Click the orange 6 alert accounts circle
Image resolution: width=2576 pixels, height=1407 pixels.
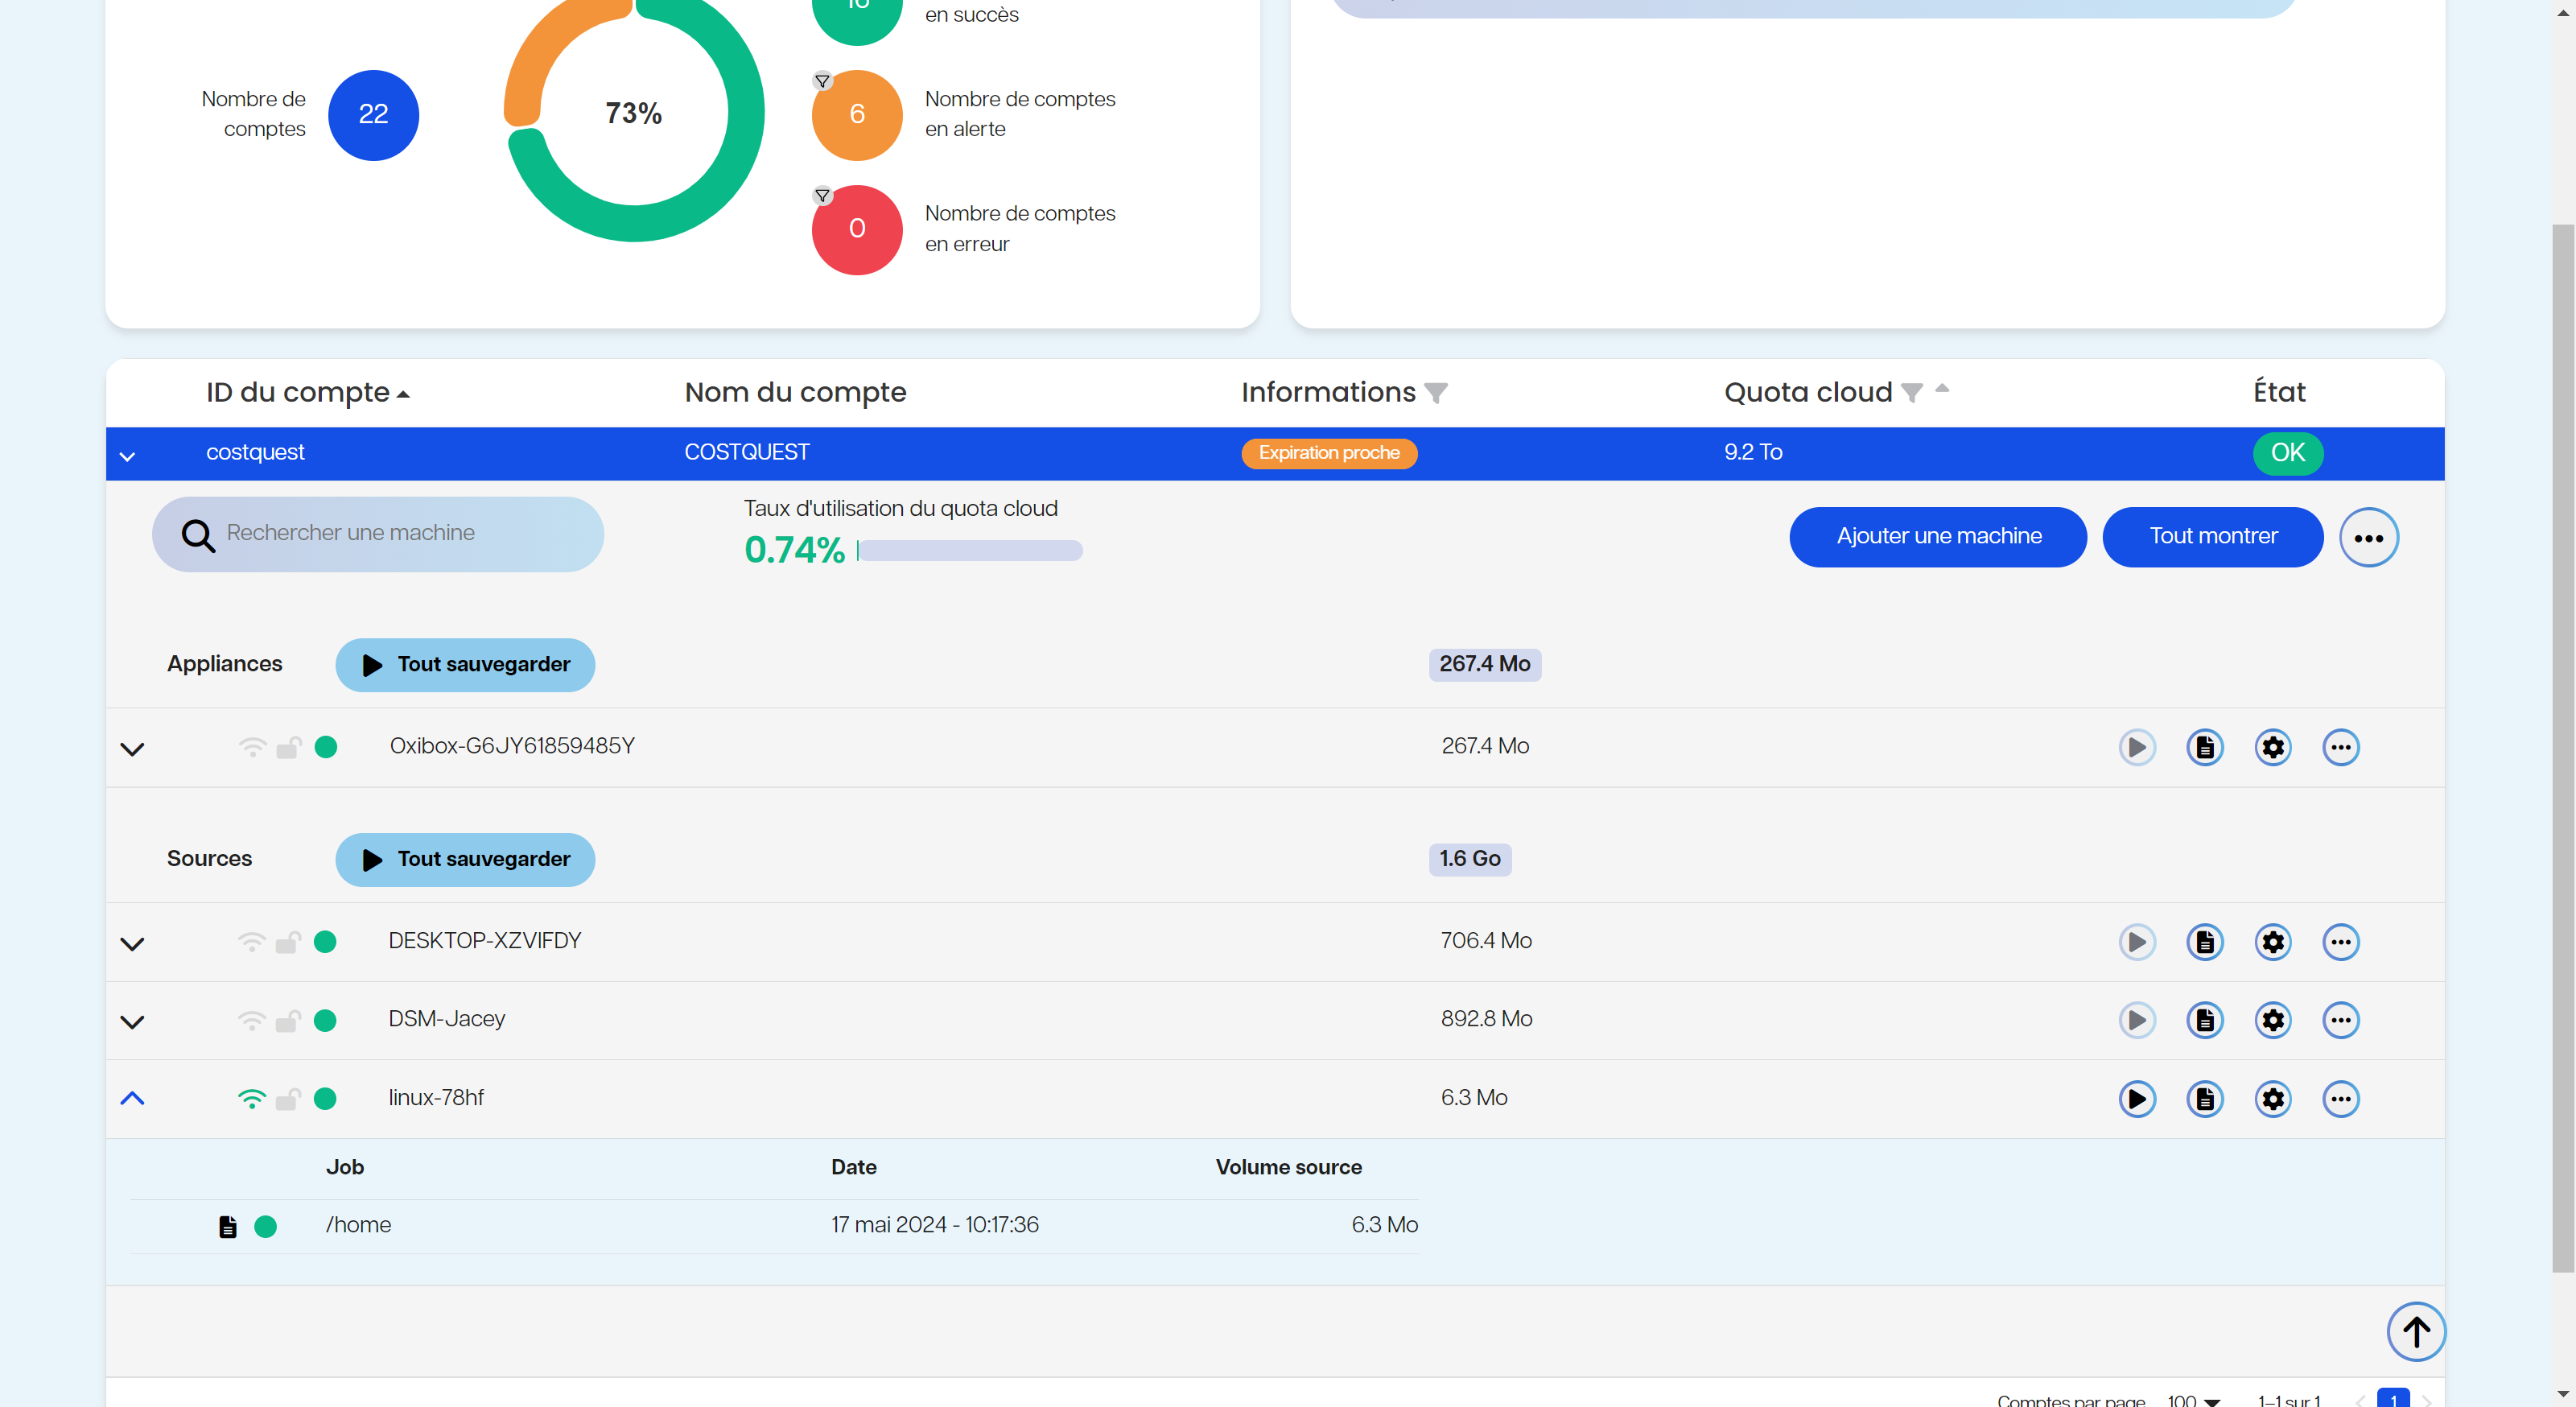tap(857, 115)
